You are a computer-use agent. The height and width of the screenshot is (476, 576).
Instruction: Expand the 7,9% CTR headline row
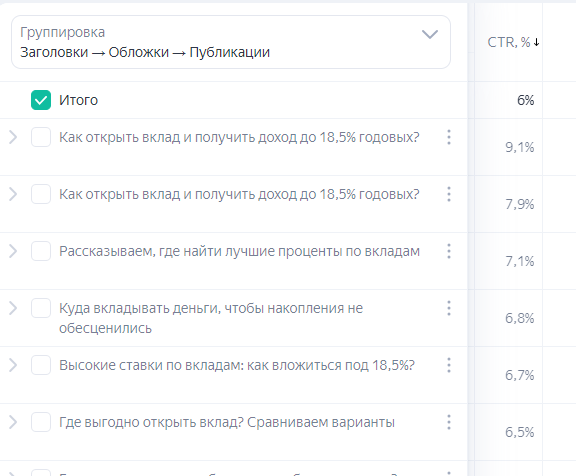[x=13, y=194]
